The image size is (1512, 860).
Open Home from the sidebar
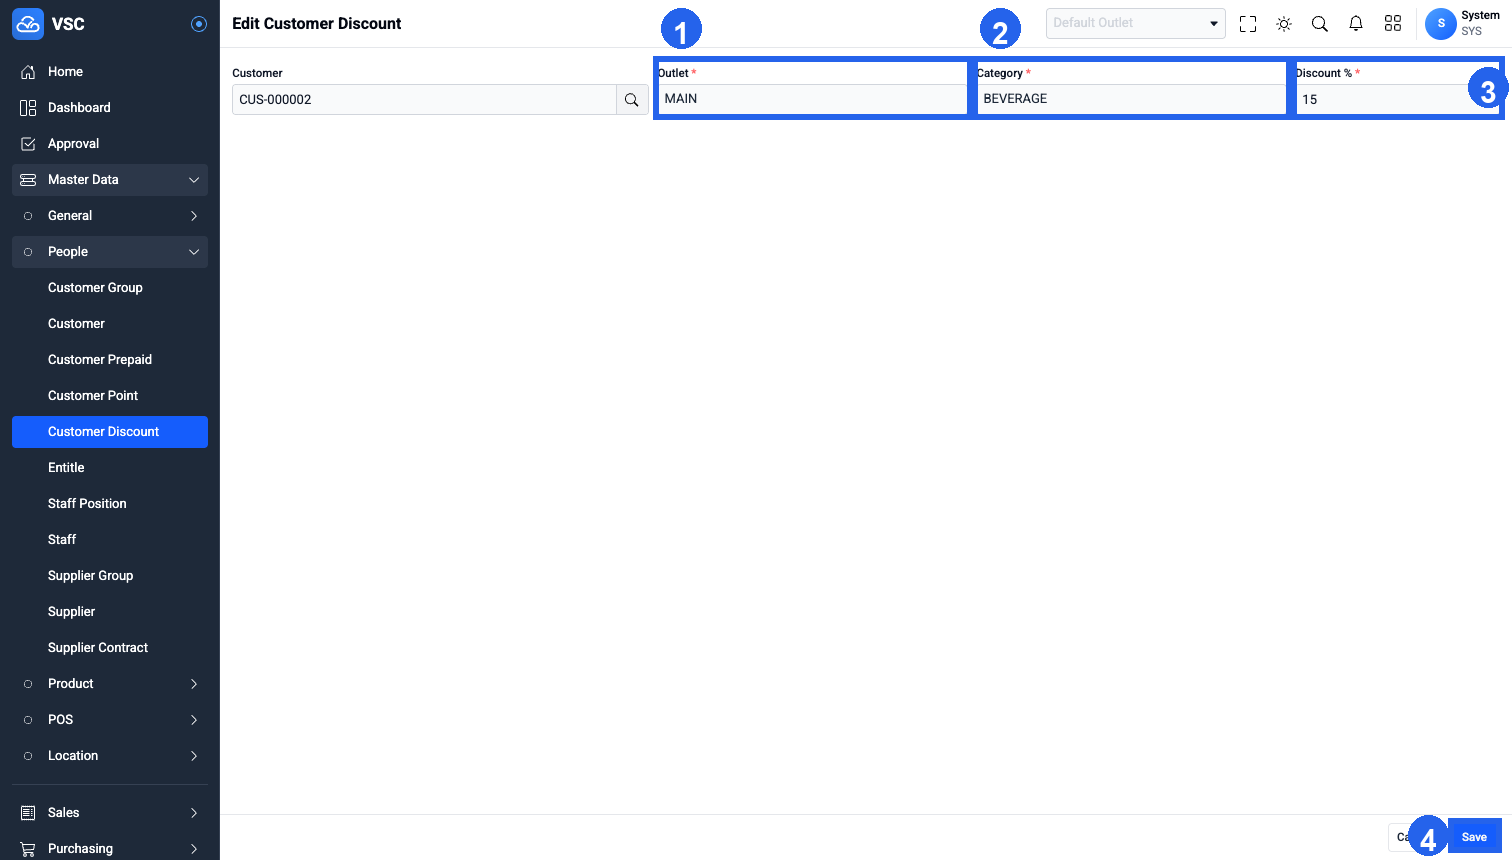coord(110,72)
